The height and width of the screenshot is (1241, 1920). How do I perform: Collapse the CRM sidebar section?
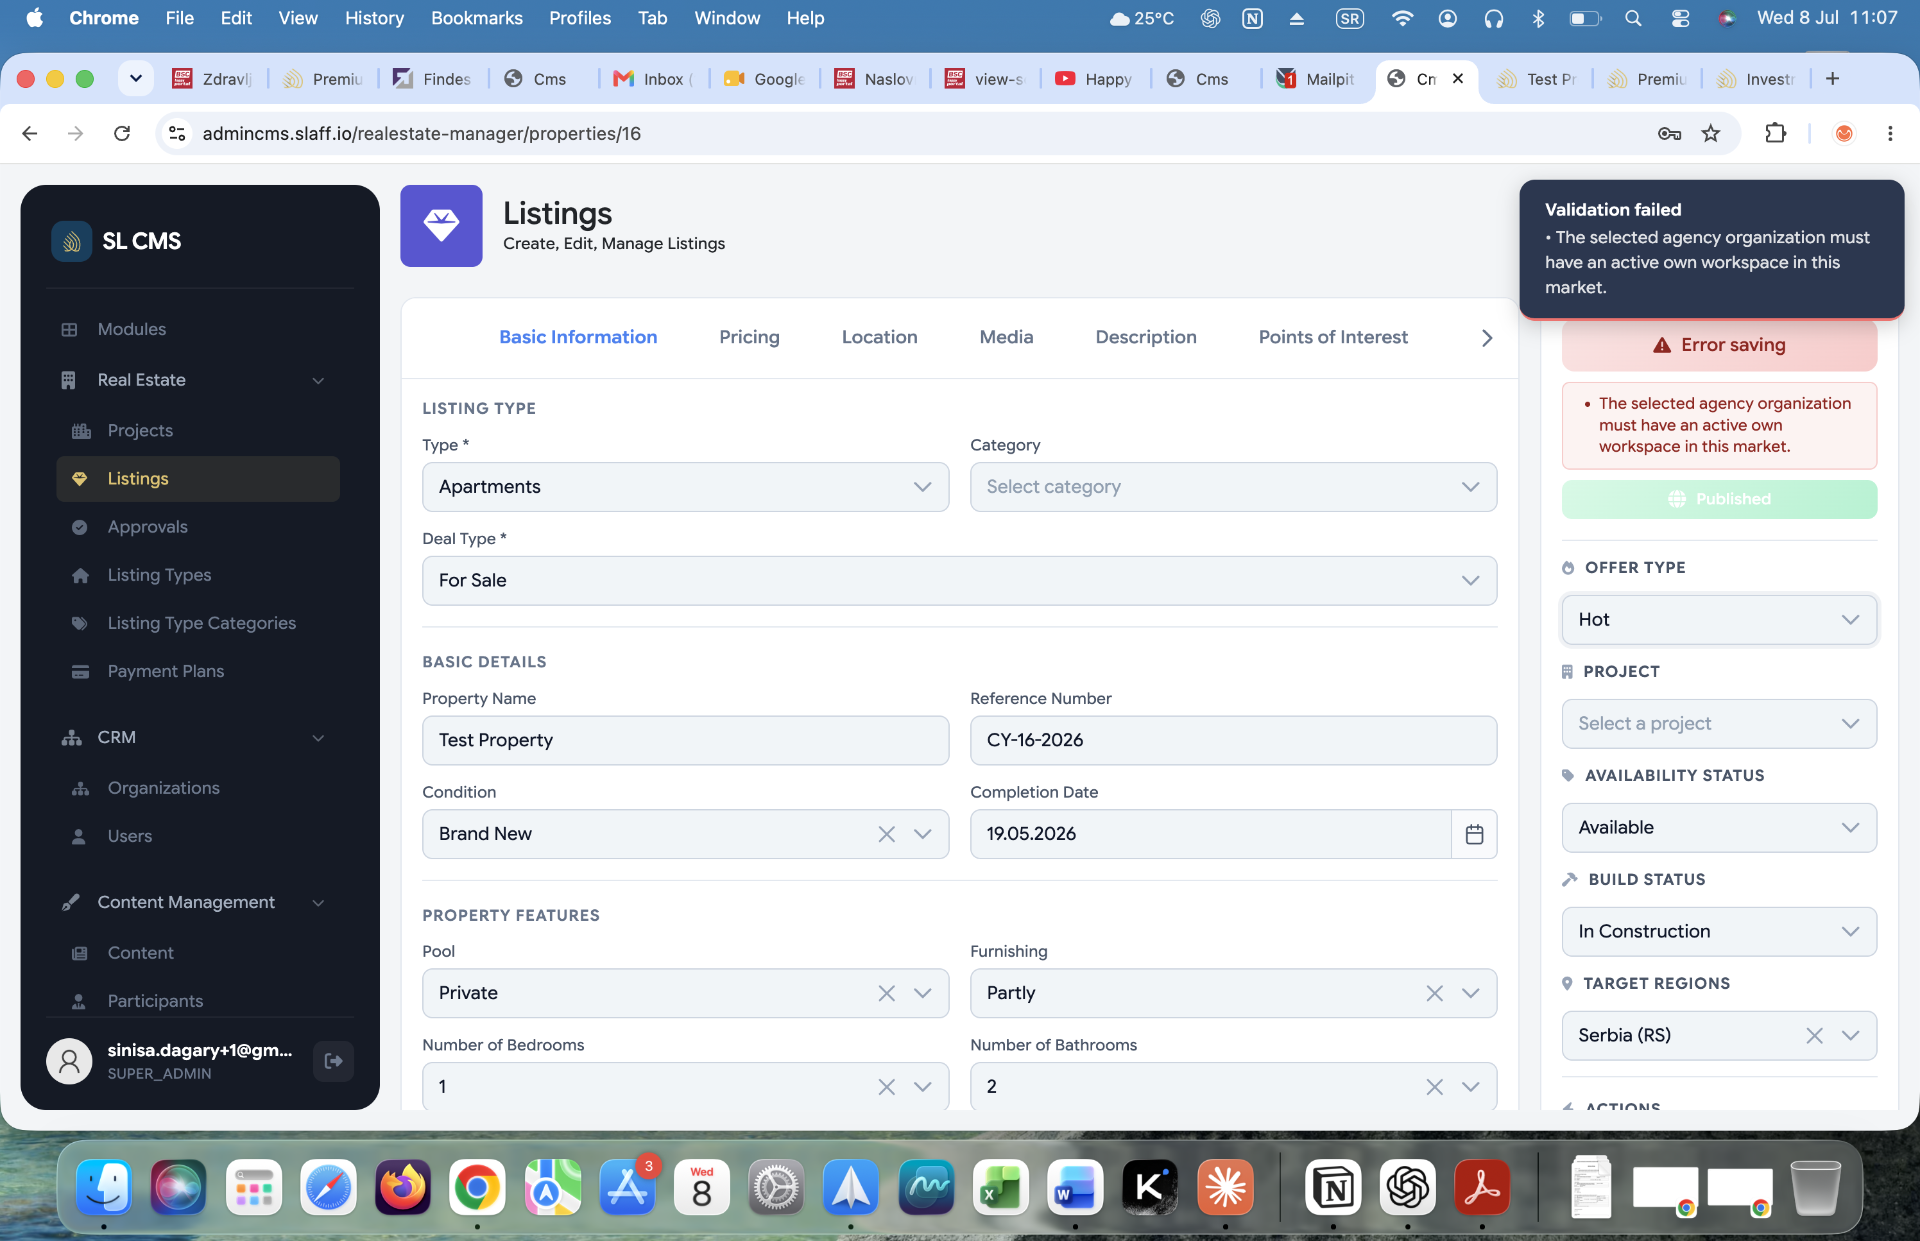(318, 738)
